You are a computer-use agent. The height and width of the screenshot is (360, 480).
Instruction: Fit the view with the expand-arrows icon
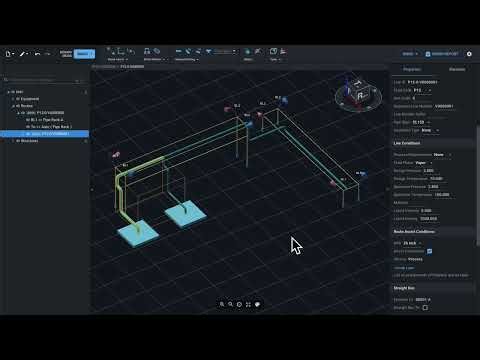click(x=248, y=304)
